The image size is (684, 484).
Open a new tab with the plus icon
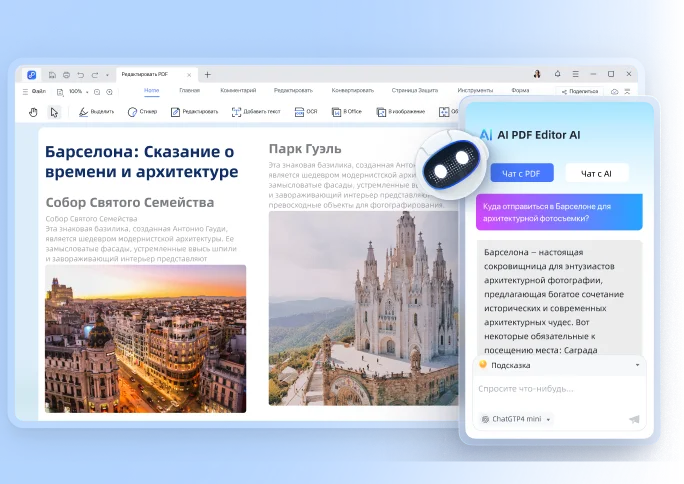click(x=208, y=75)
